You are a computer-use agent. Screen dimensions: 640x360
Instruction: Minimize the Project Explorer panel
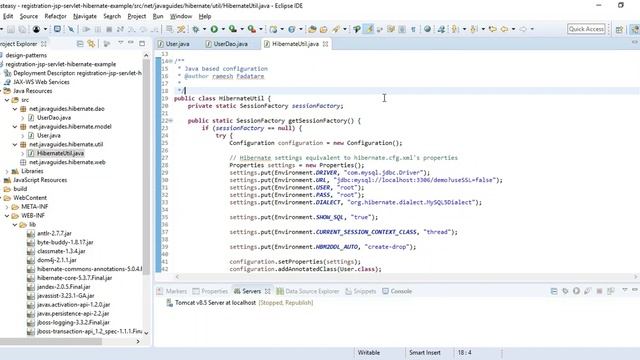(131, 43)
